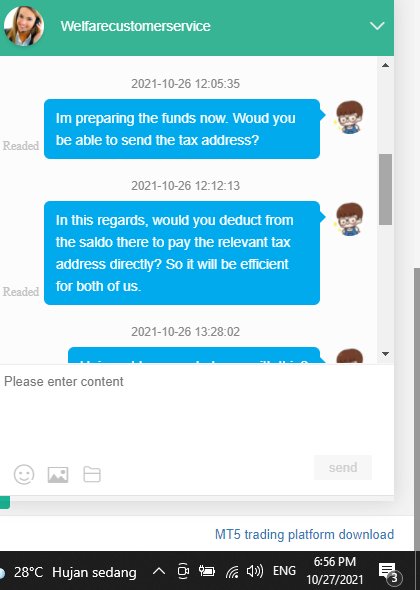Open the volume speaker tray icon
This screenshot has width=420, height=590.
point(255,572)
